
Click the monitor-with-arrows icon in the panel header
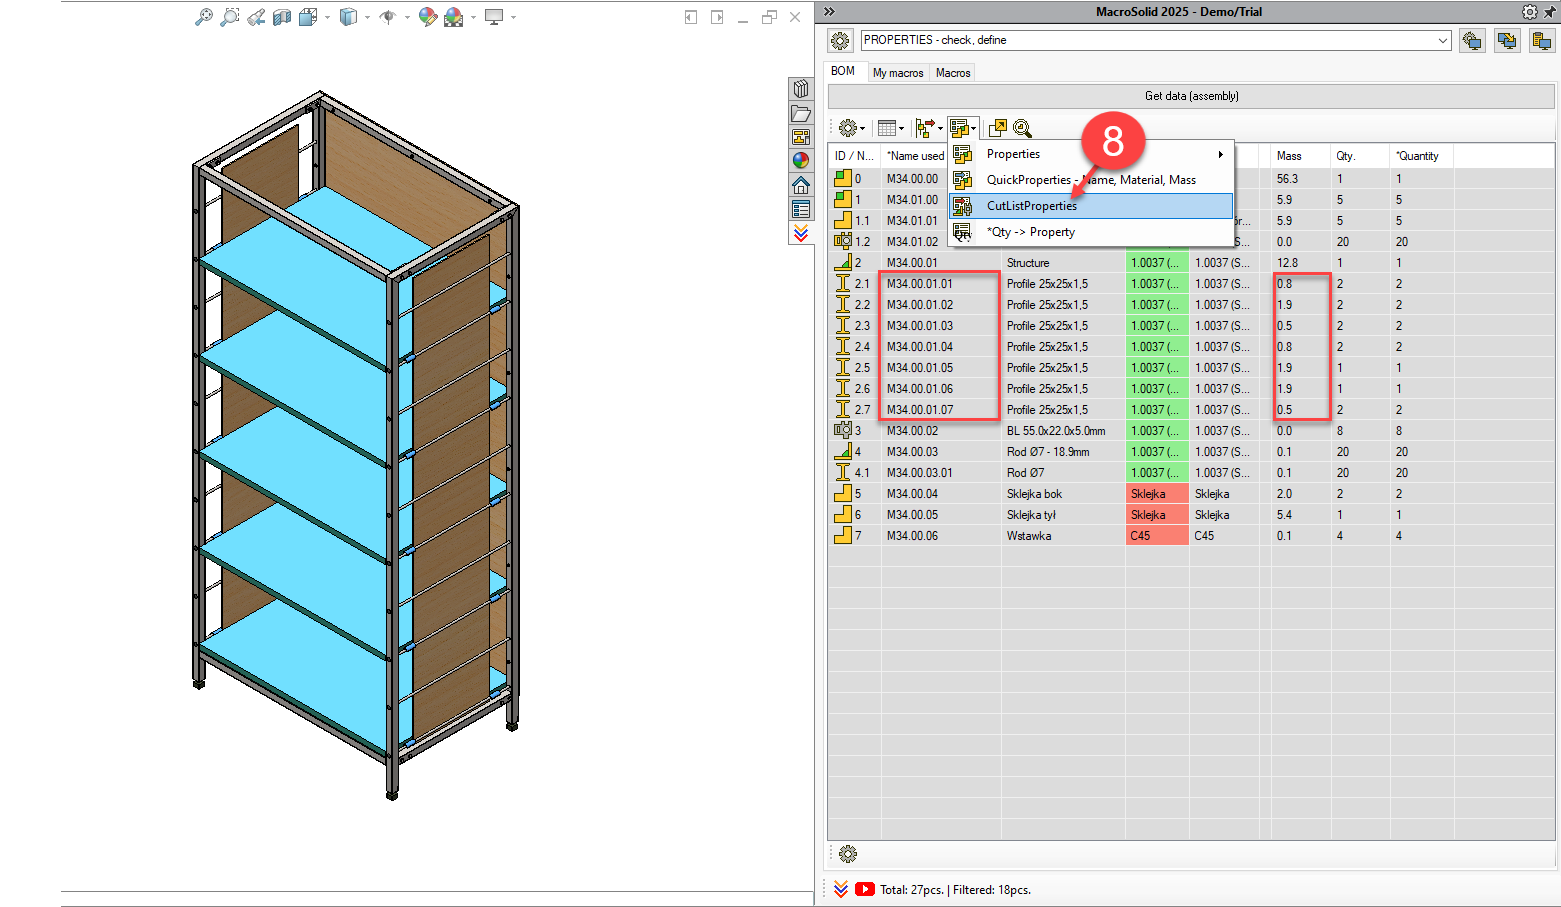tap(1507, 41)
